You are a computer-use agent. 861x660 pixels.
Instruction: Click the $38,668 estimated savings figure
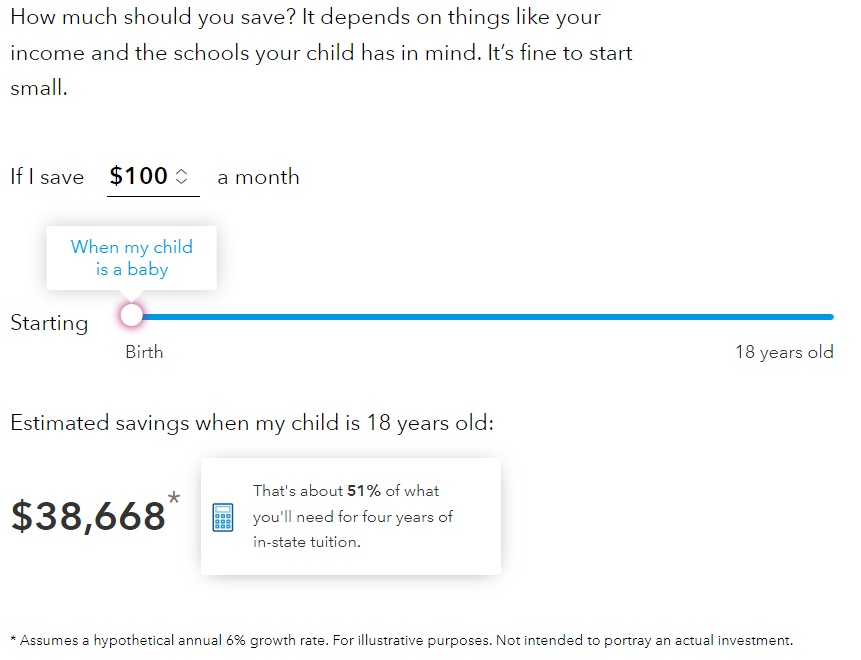(x=88, y=514)
